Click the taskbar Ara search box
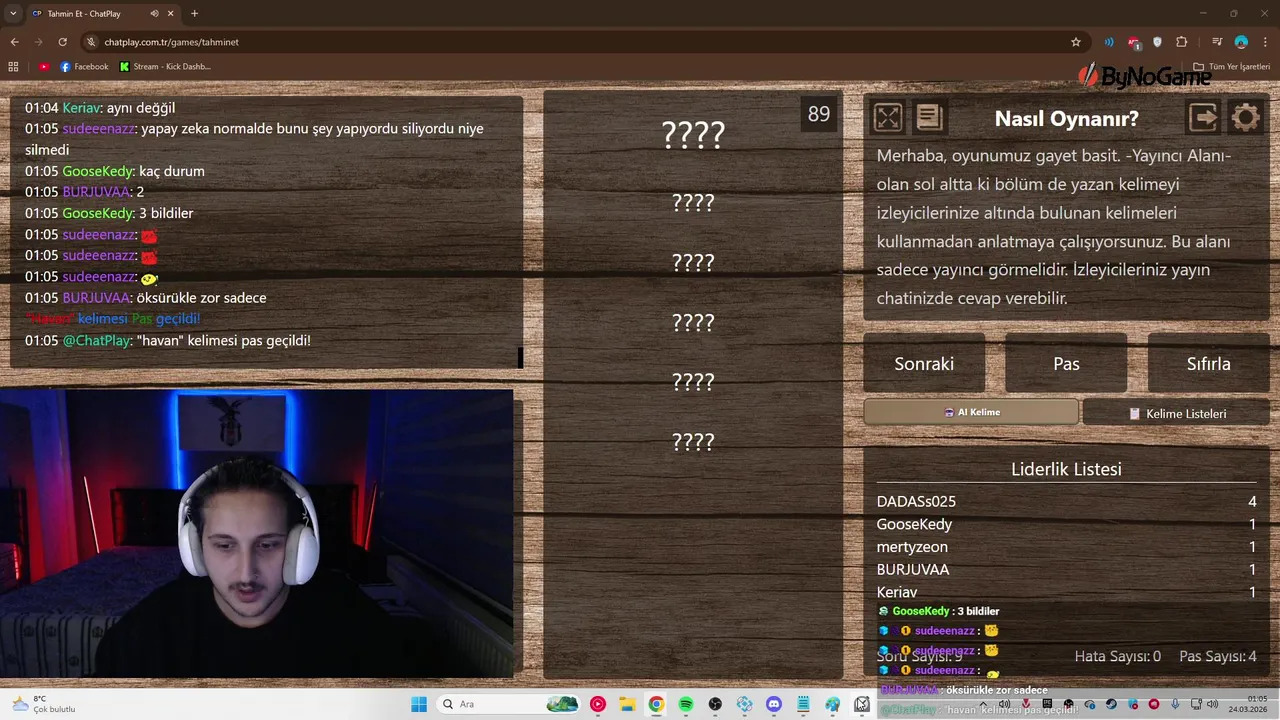The image size is (1280, 720). pos(510,704)
